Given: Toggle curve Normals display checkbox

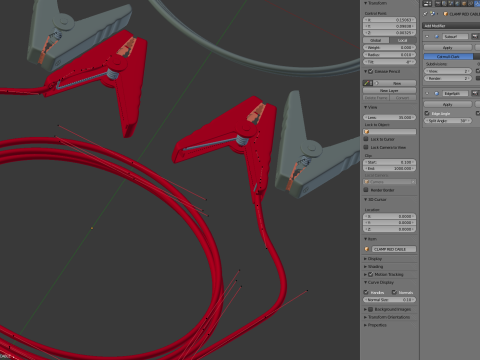Looking at the screenshot, I should coord(394,292).
